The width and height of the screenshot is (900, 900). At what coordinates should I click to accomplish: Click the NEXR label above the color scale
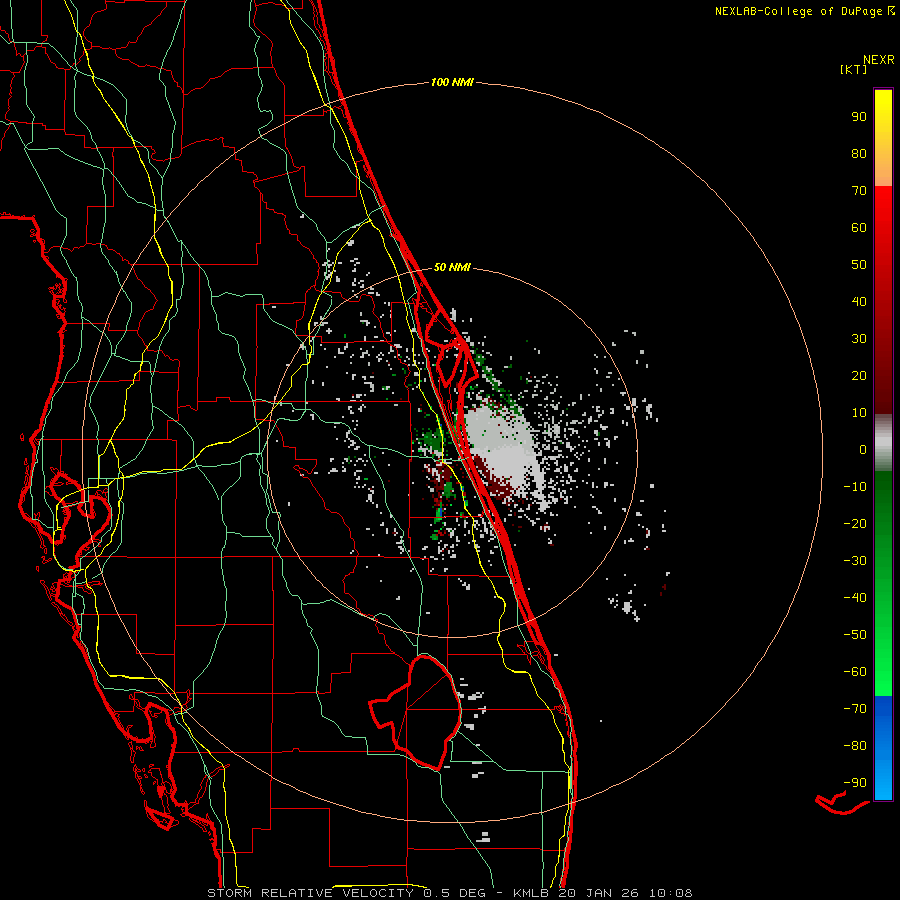point(879,60)
